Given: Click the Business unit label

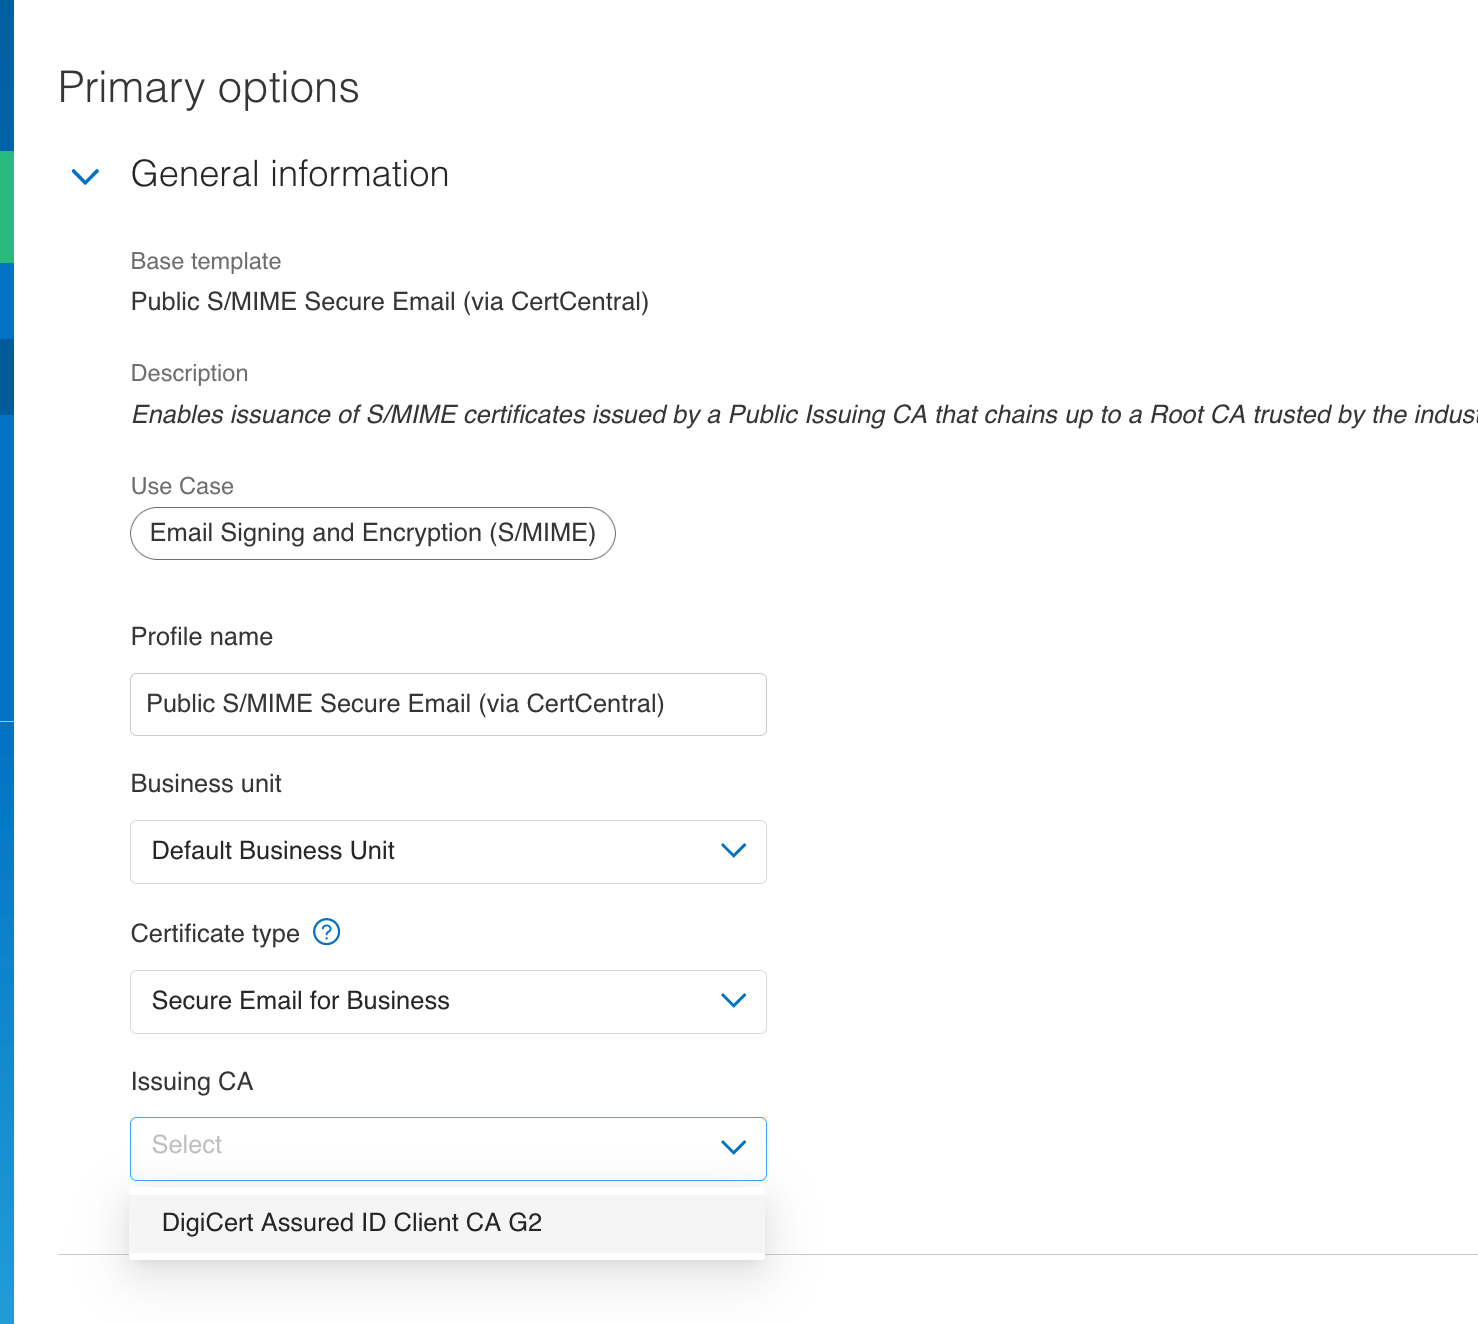Looking at the screenshot, I should pos(206,784).
